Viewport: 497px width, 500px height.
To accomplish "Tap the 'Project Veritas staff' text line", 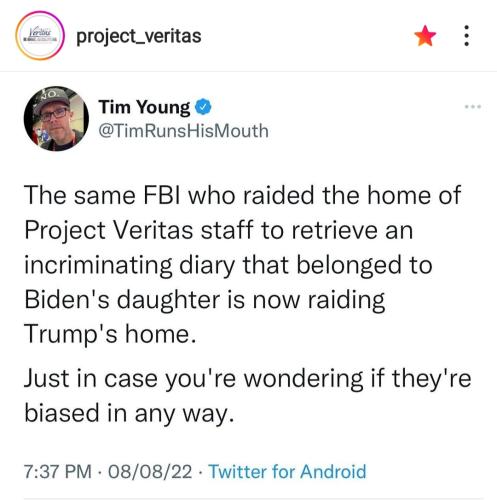I will pos(219,230).
